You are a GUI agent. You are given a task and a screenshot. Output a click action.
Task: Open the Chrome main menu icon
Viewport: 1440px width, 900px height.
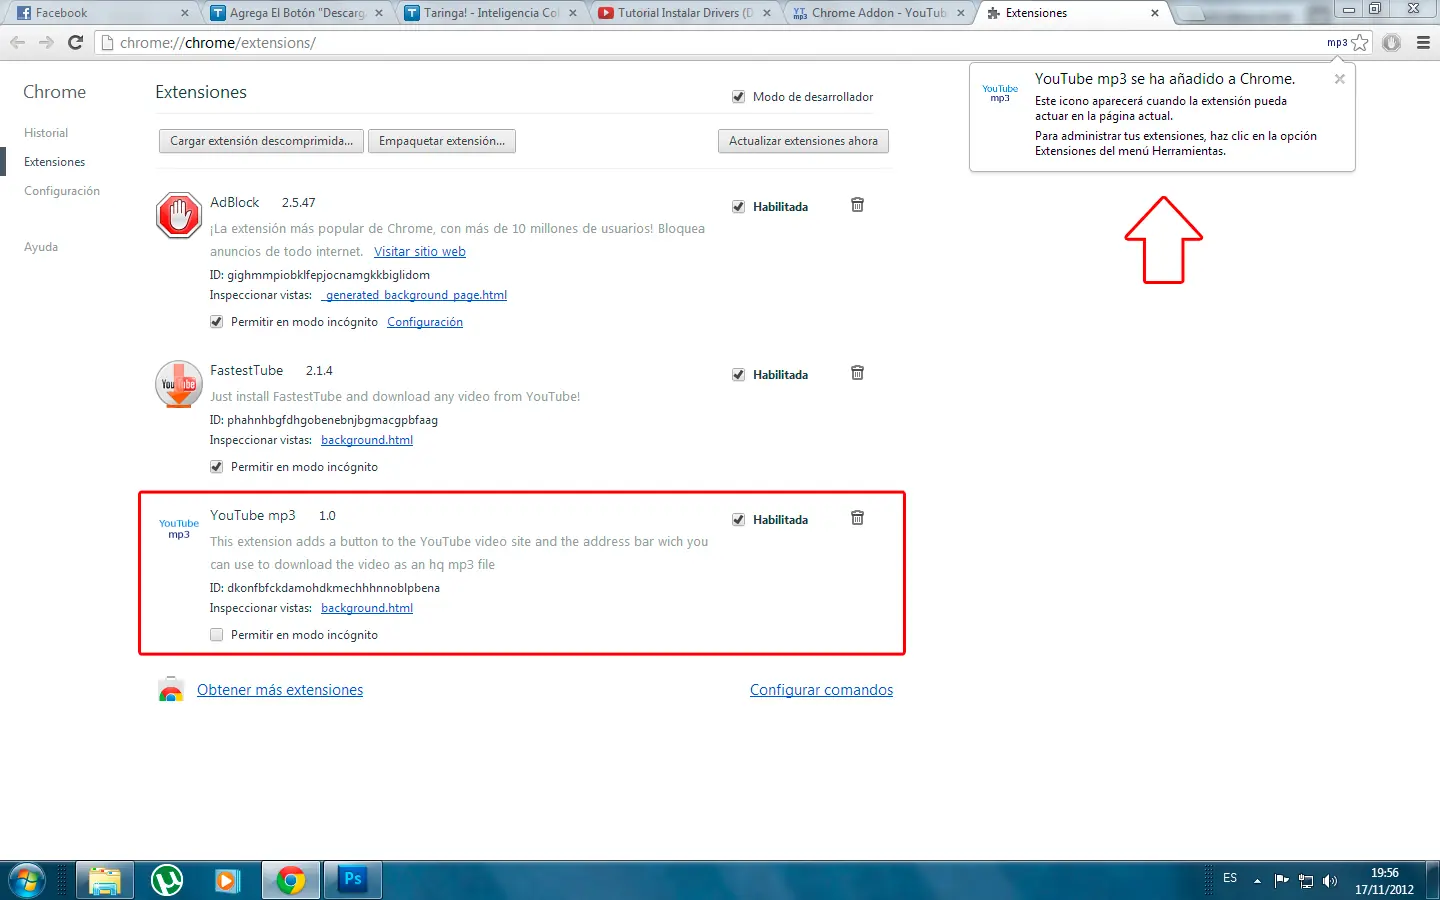[1423, 43]
